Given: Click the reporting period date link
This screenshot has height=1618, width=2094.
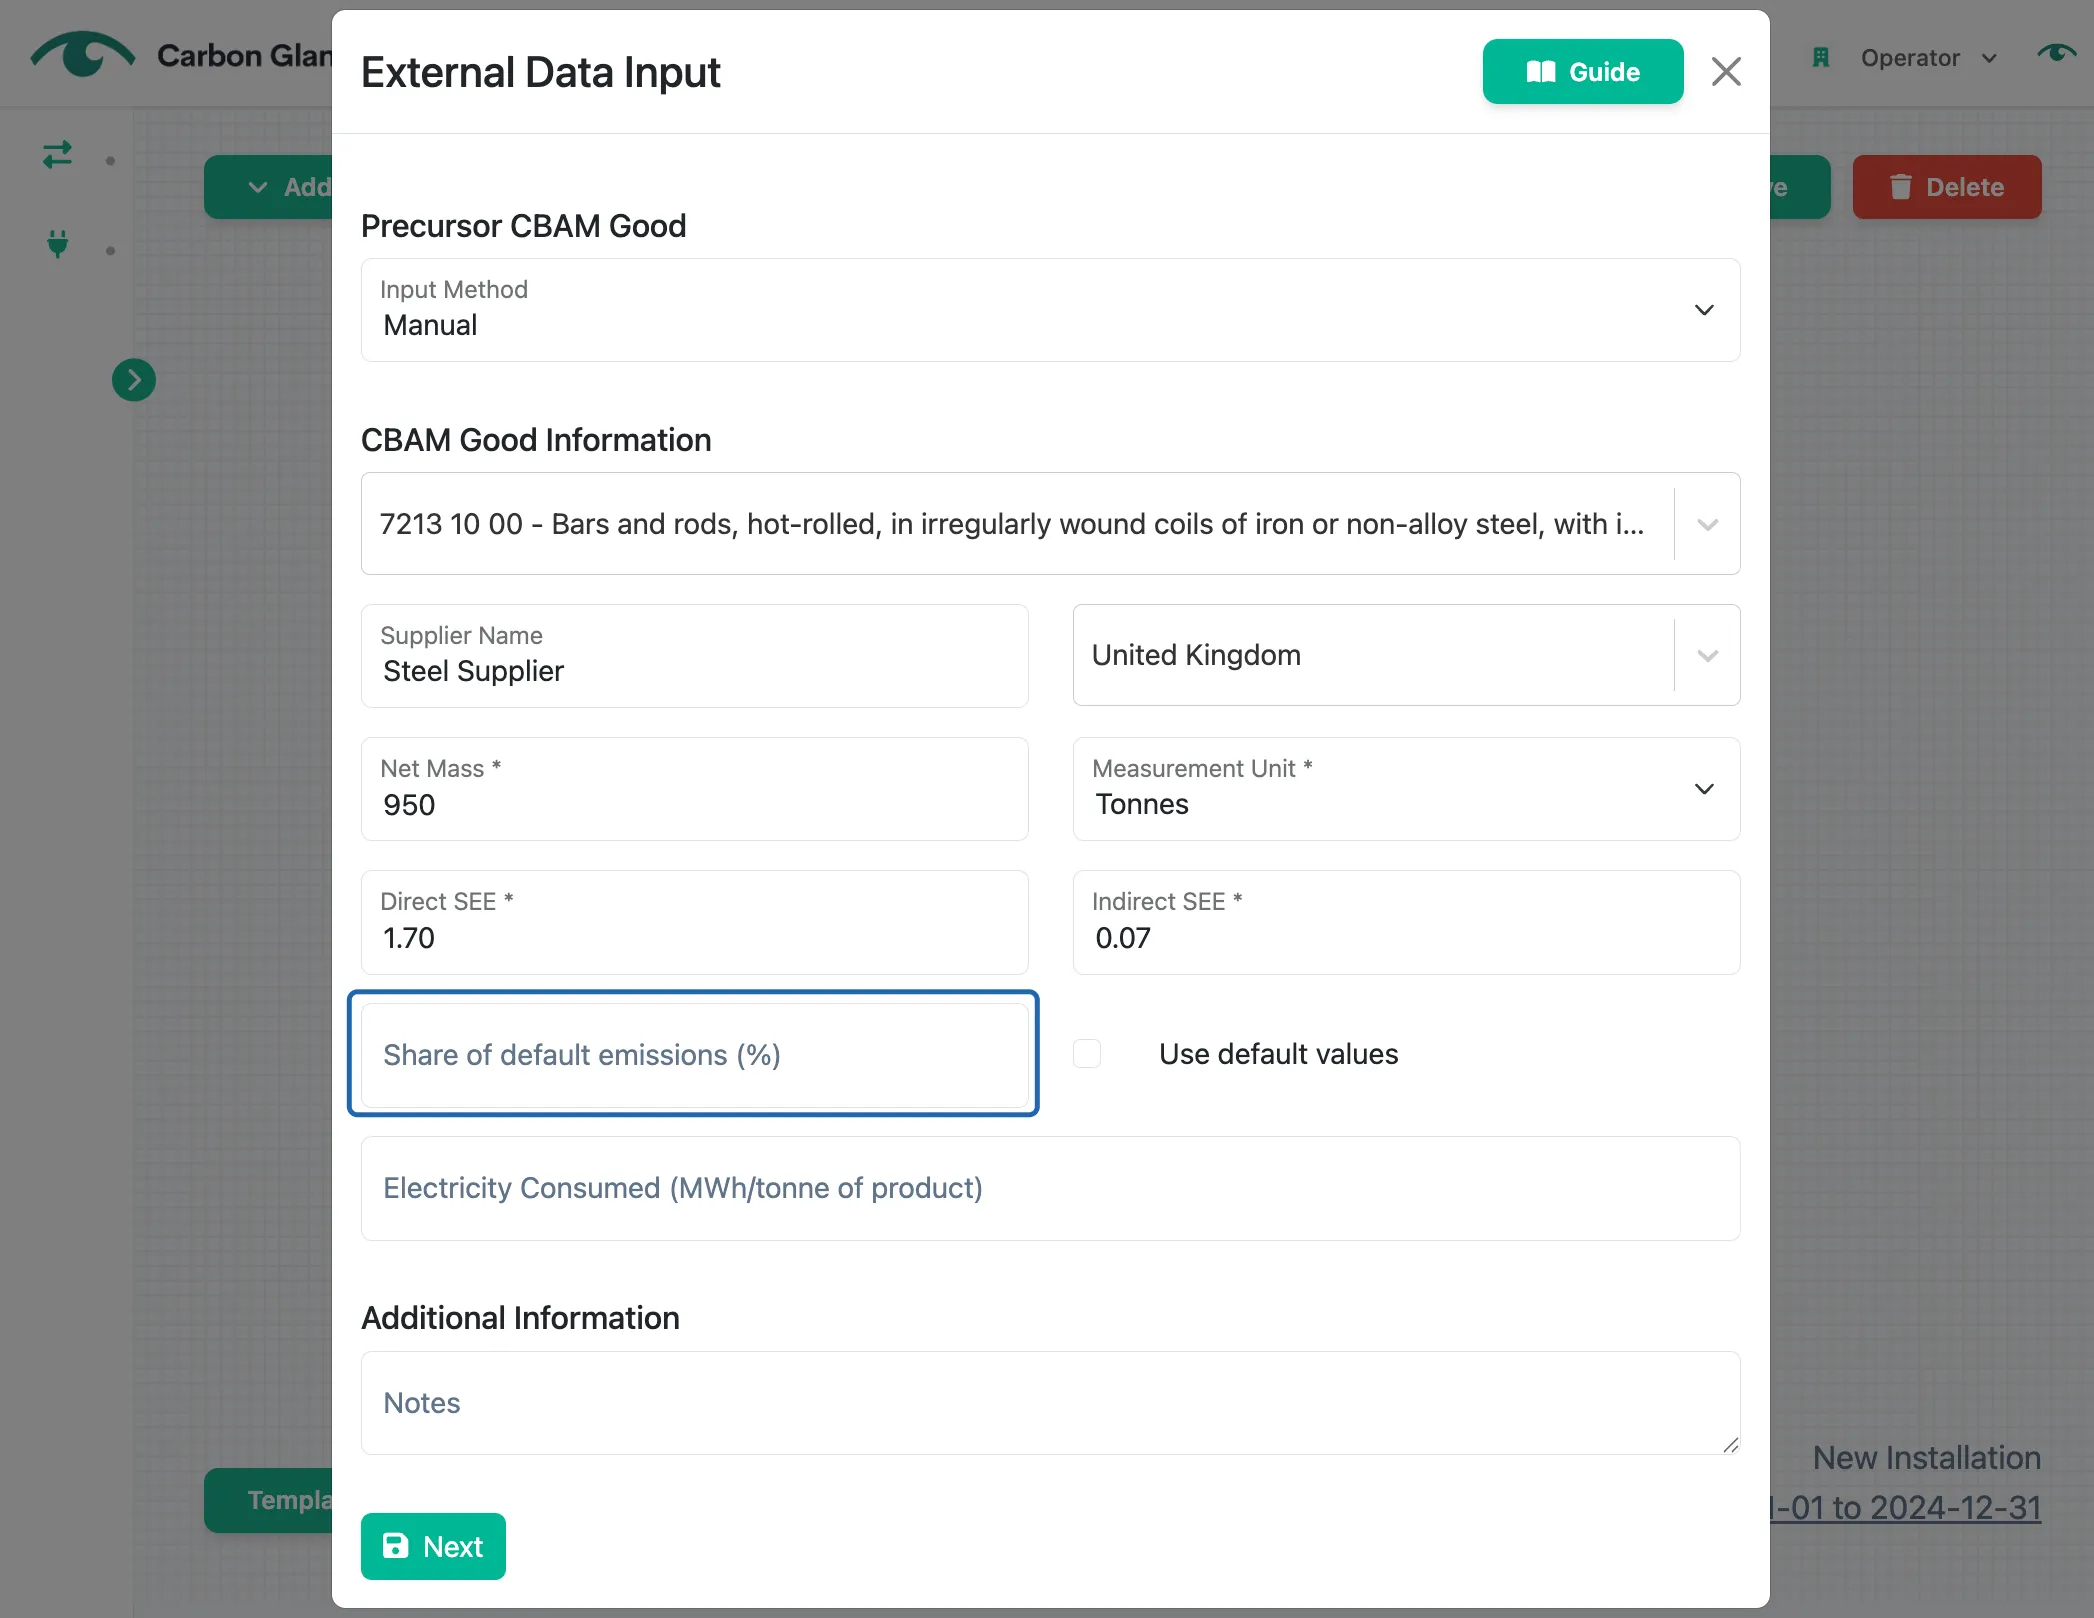Looking at the screenshot, I should (x=1904, y=1507).
